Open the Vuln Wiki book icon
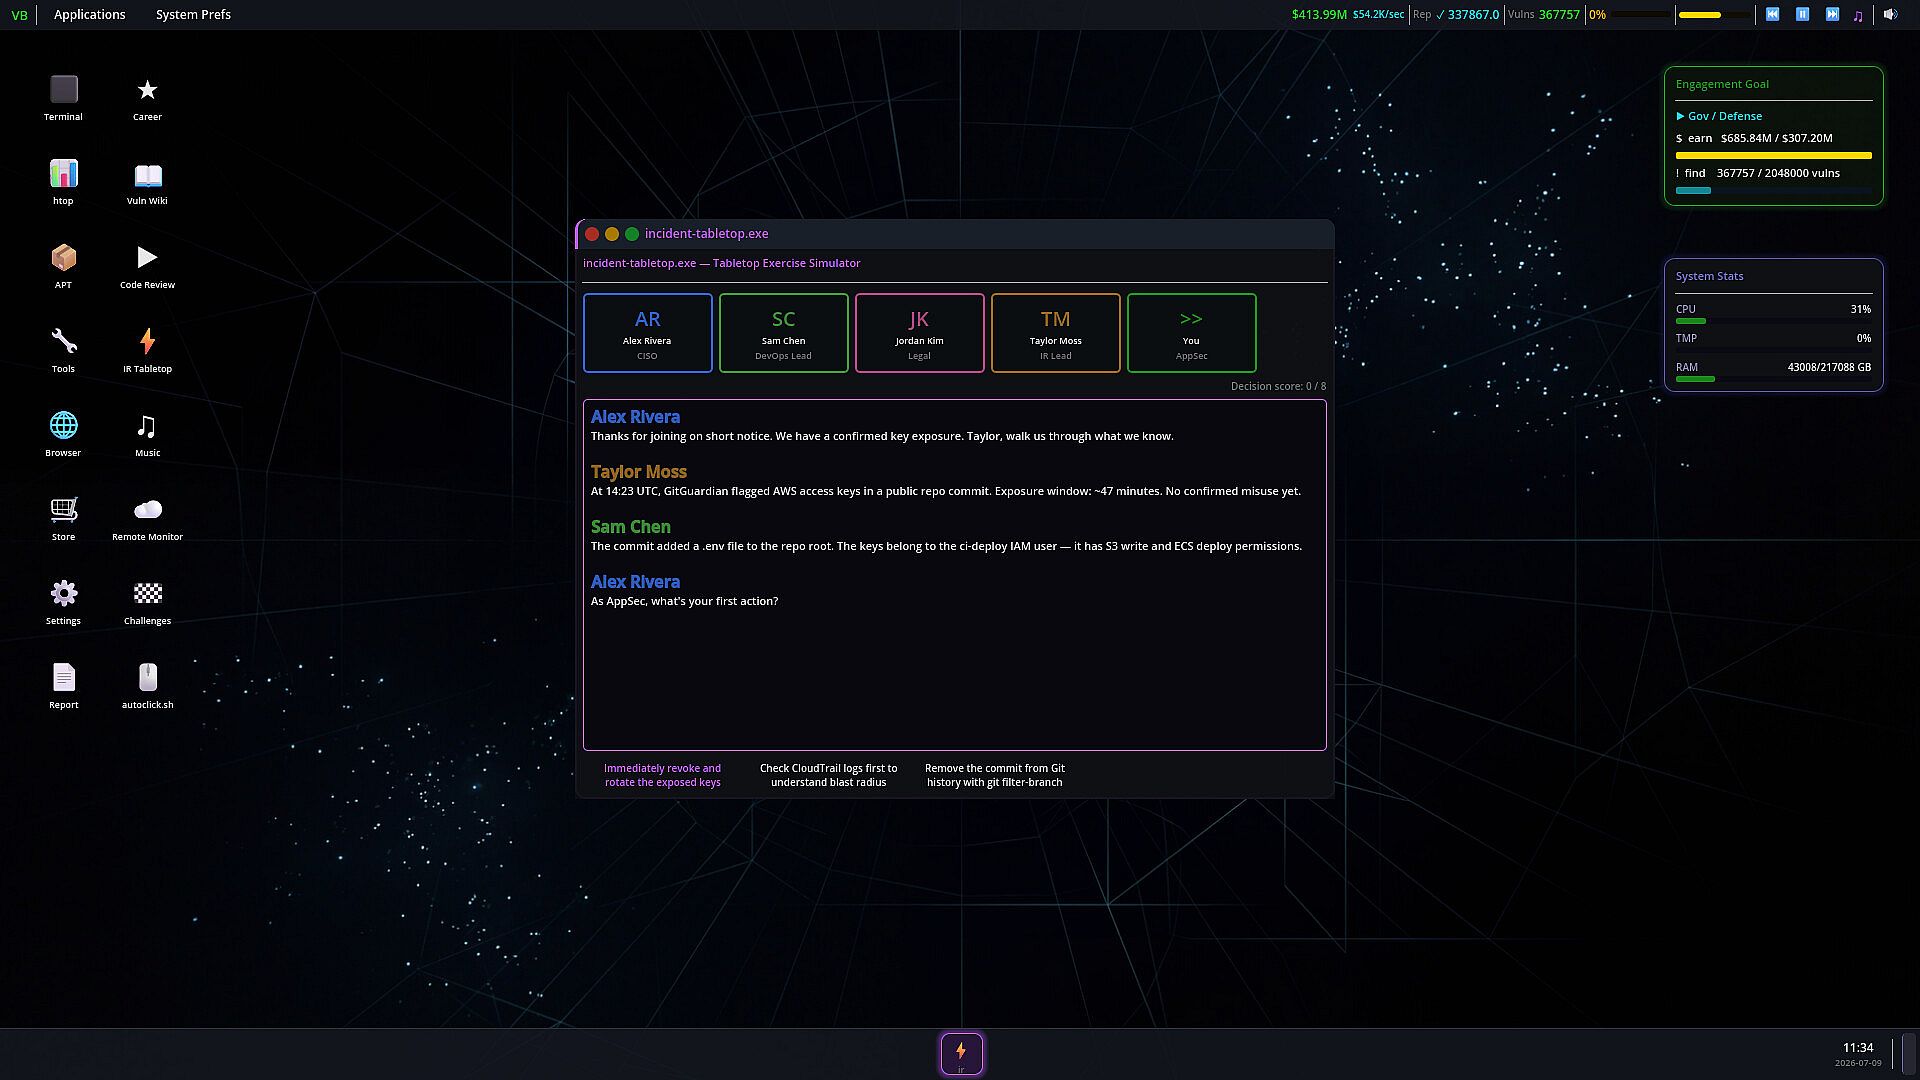This screenshot has width=1920, height=1080. [x=147, y=182]
